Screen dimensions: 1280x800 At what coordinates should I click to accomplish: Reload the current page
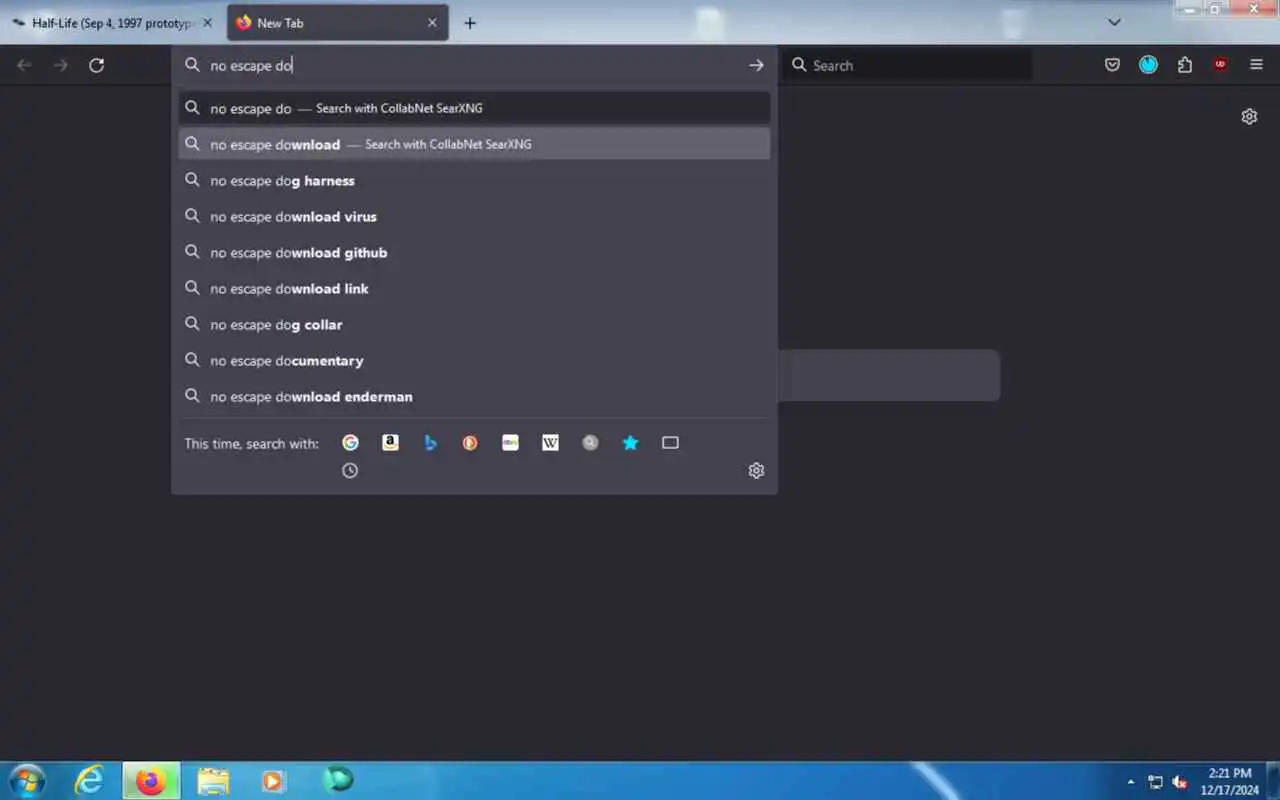pos(96,65)
